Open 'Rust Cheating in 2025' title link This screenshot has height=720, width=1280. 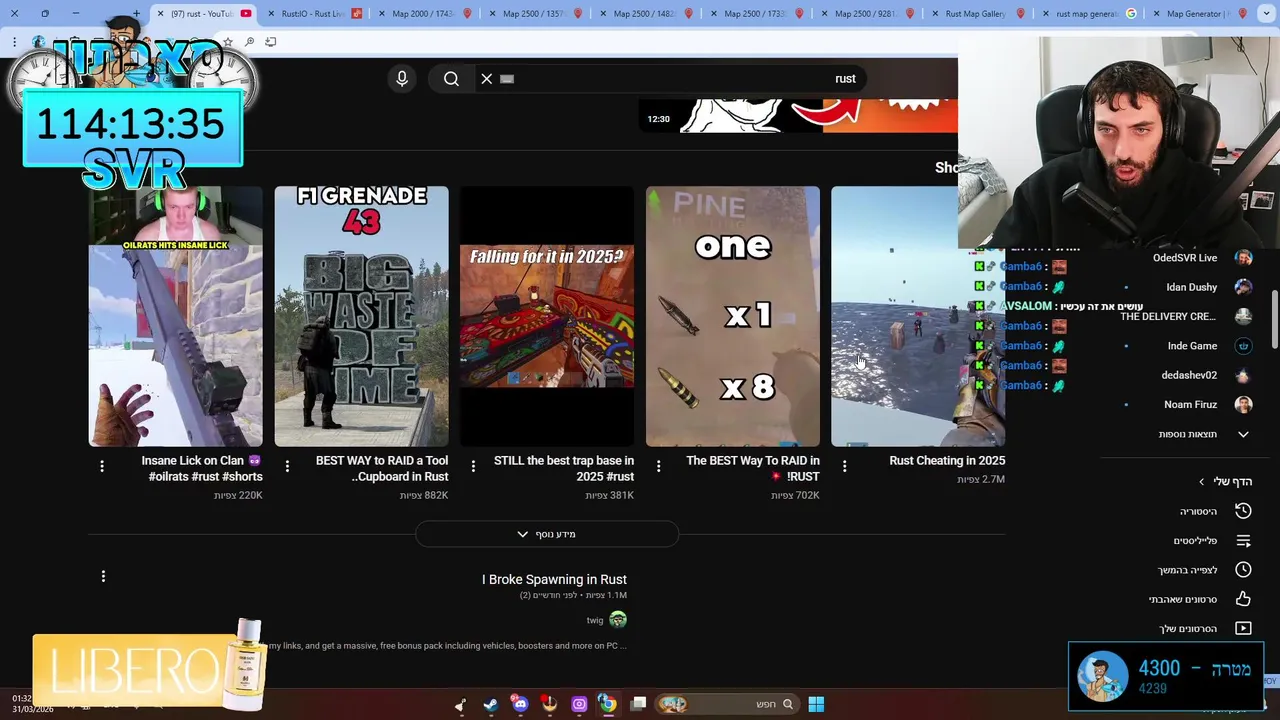coord(947,461)
